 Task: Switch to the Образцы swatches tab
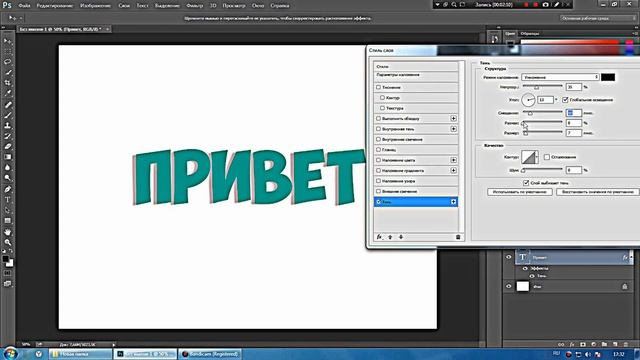[x=530, y=33]
